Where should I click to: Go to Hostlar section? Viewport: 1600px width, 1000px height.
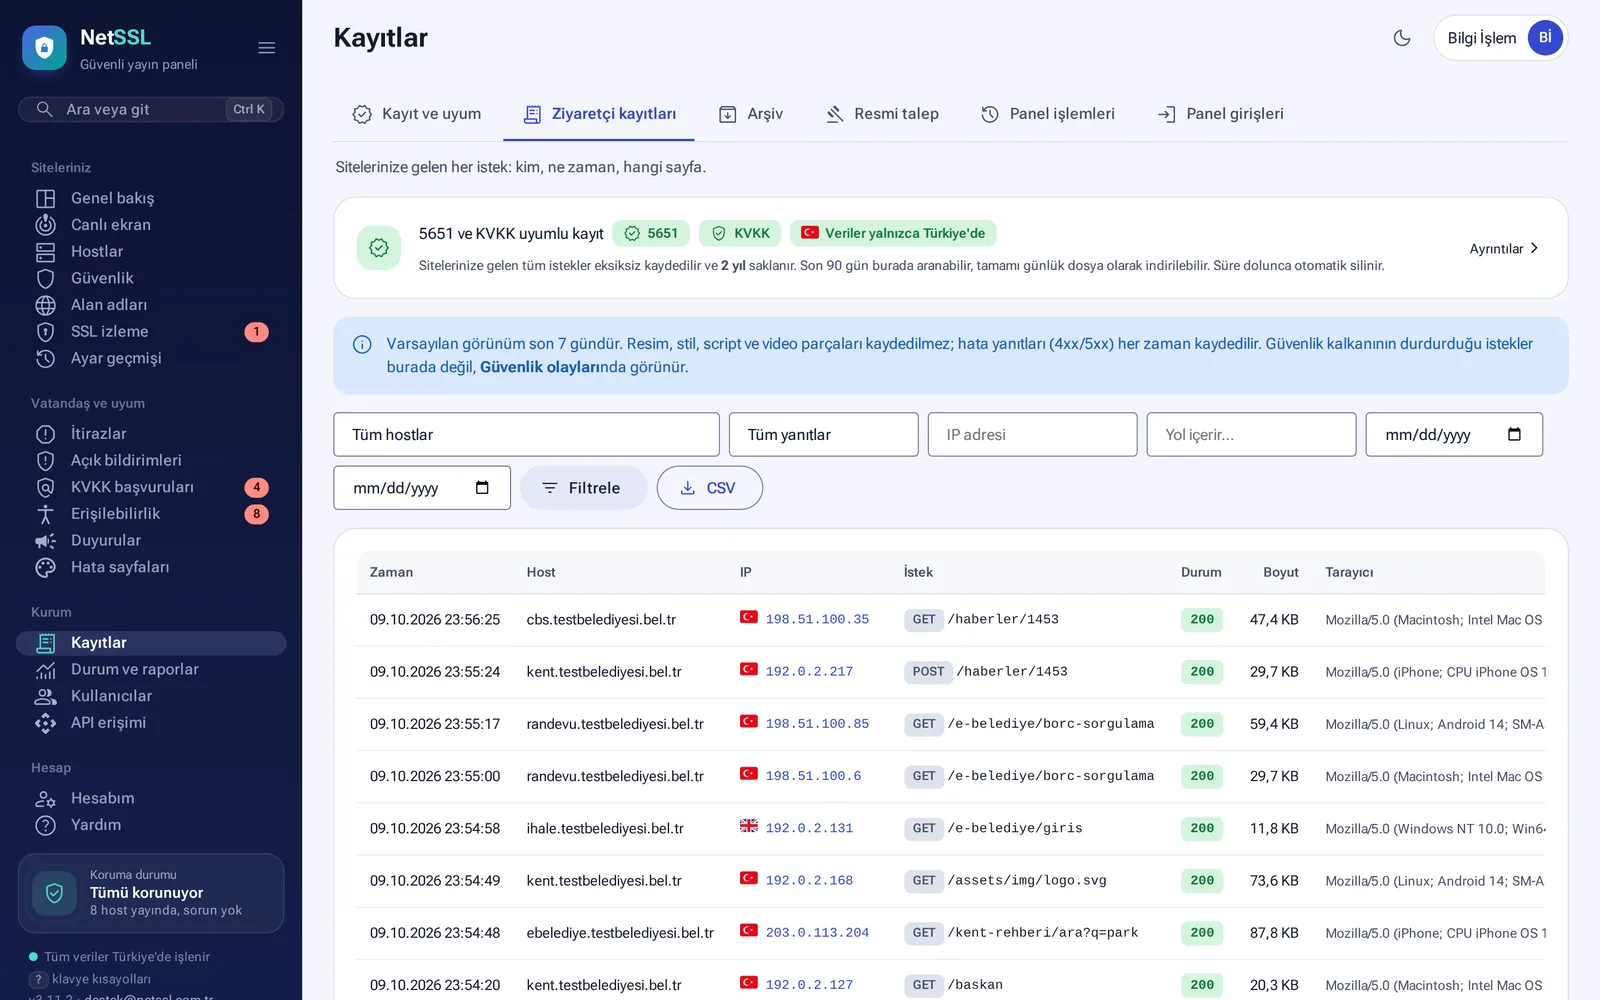pyautogui.click(x=151, y=252)
